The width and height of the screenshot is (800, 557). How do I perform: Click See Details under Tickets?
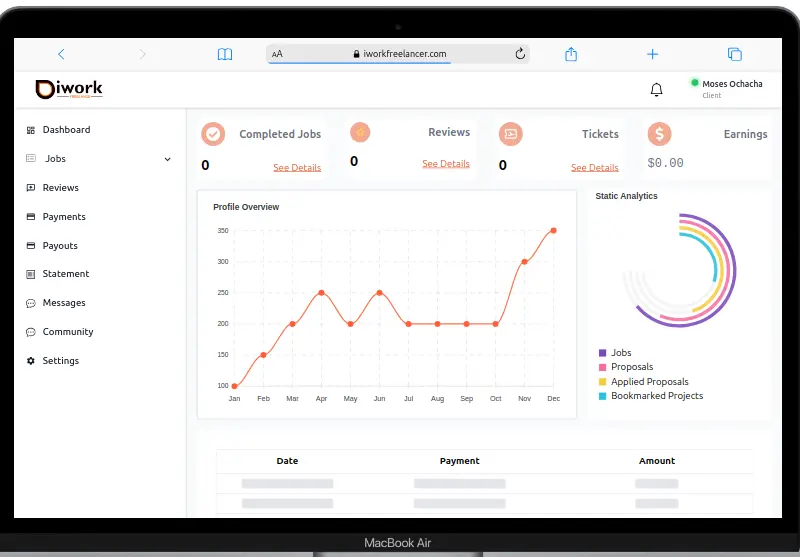click(x=594, y=168)
